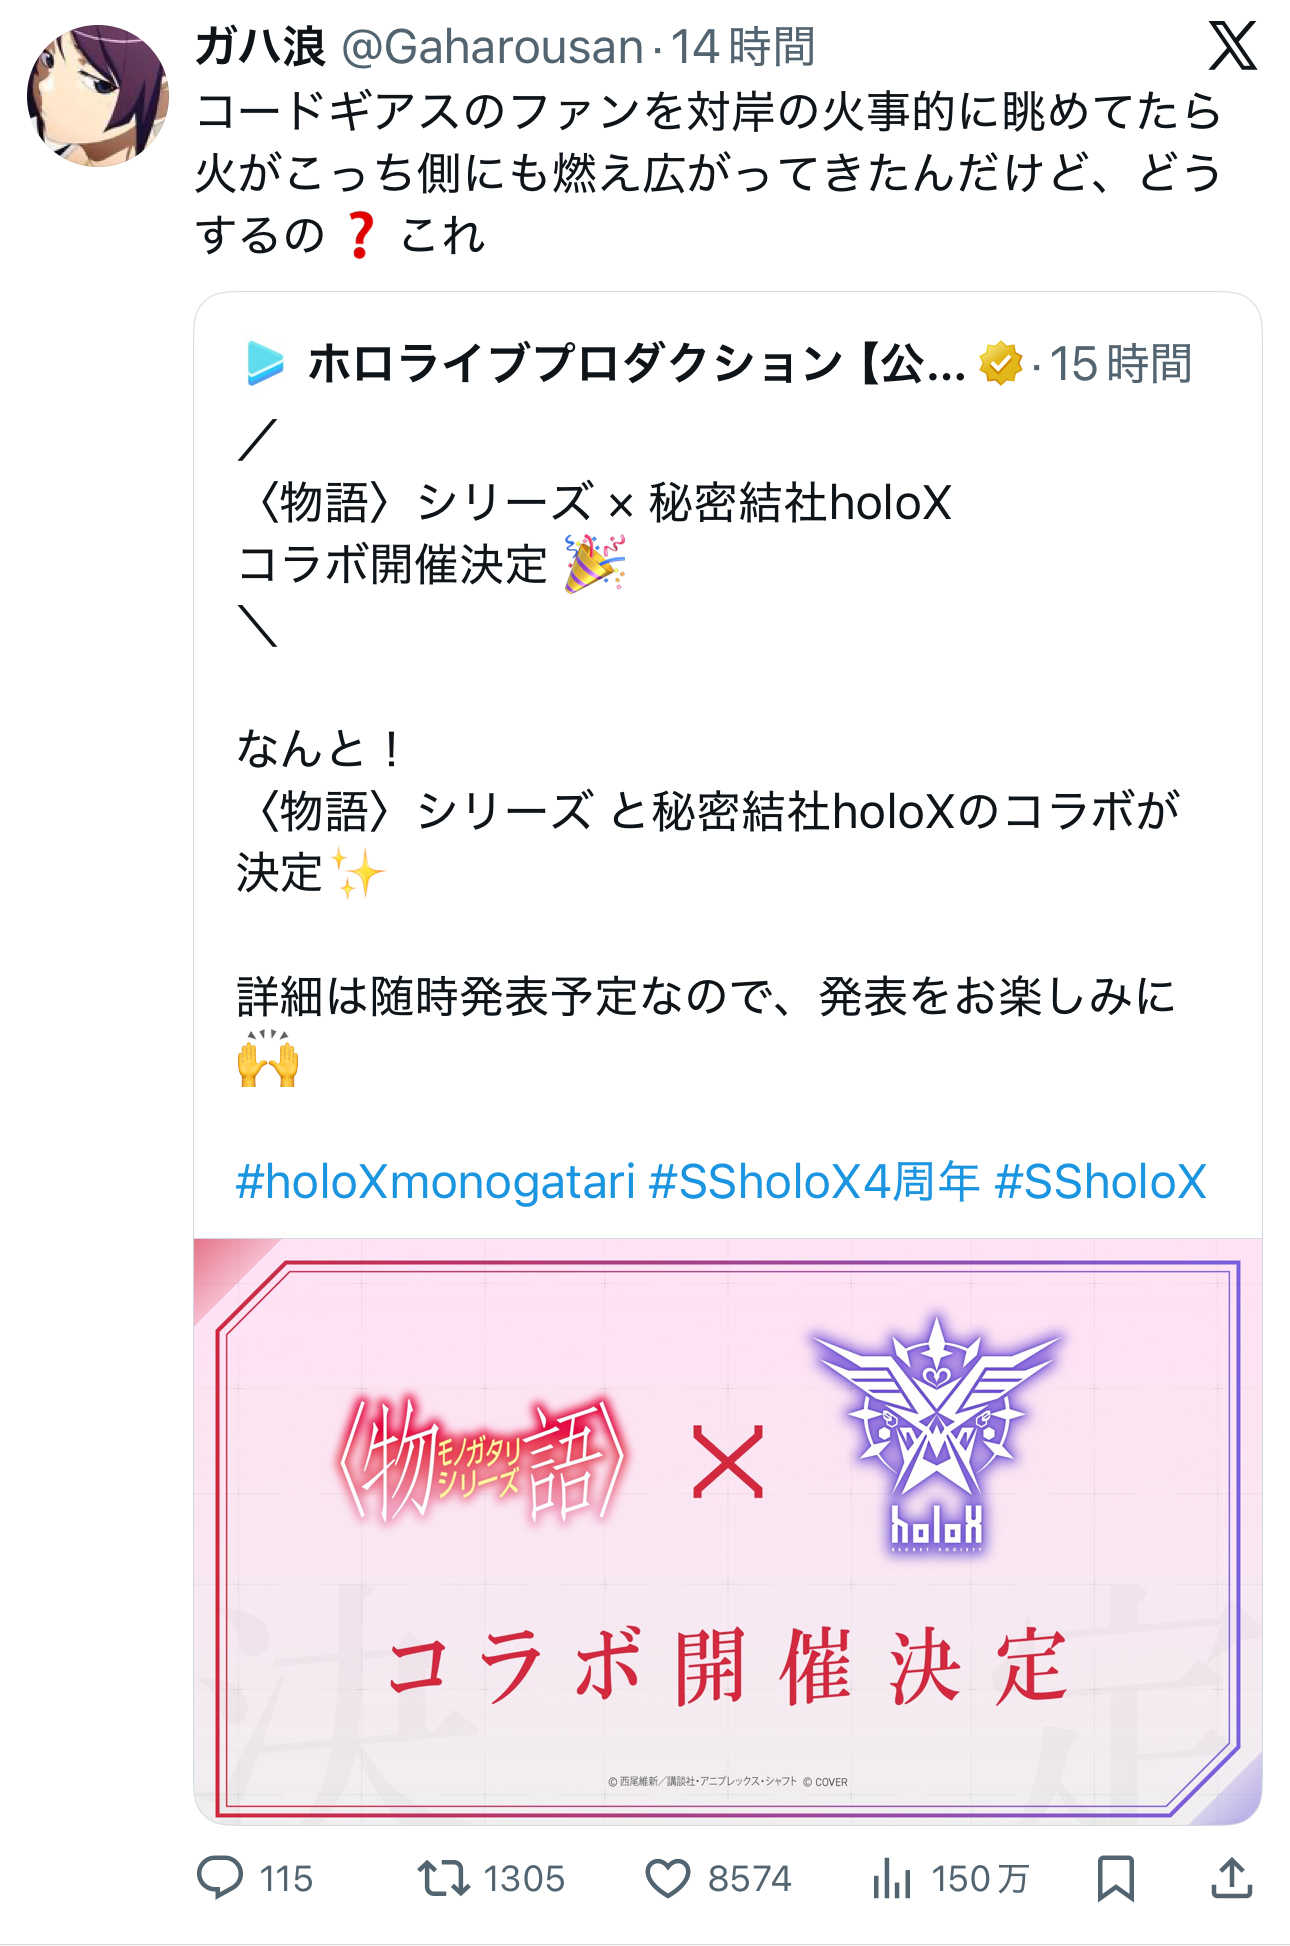The height and width of the screenshot is (1946, 1290).
Task: Open the #SSholoX4周年 hashtag link
Action: (x=814, y=1181)
